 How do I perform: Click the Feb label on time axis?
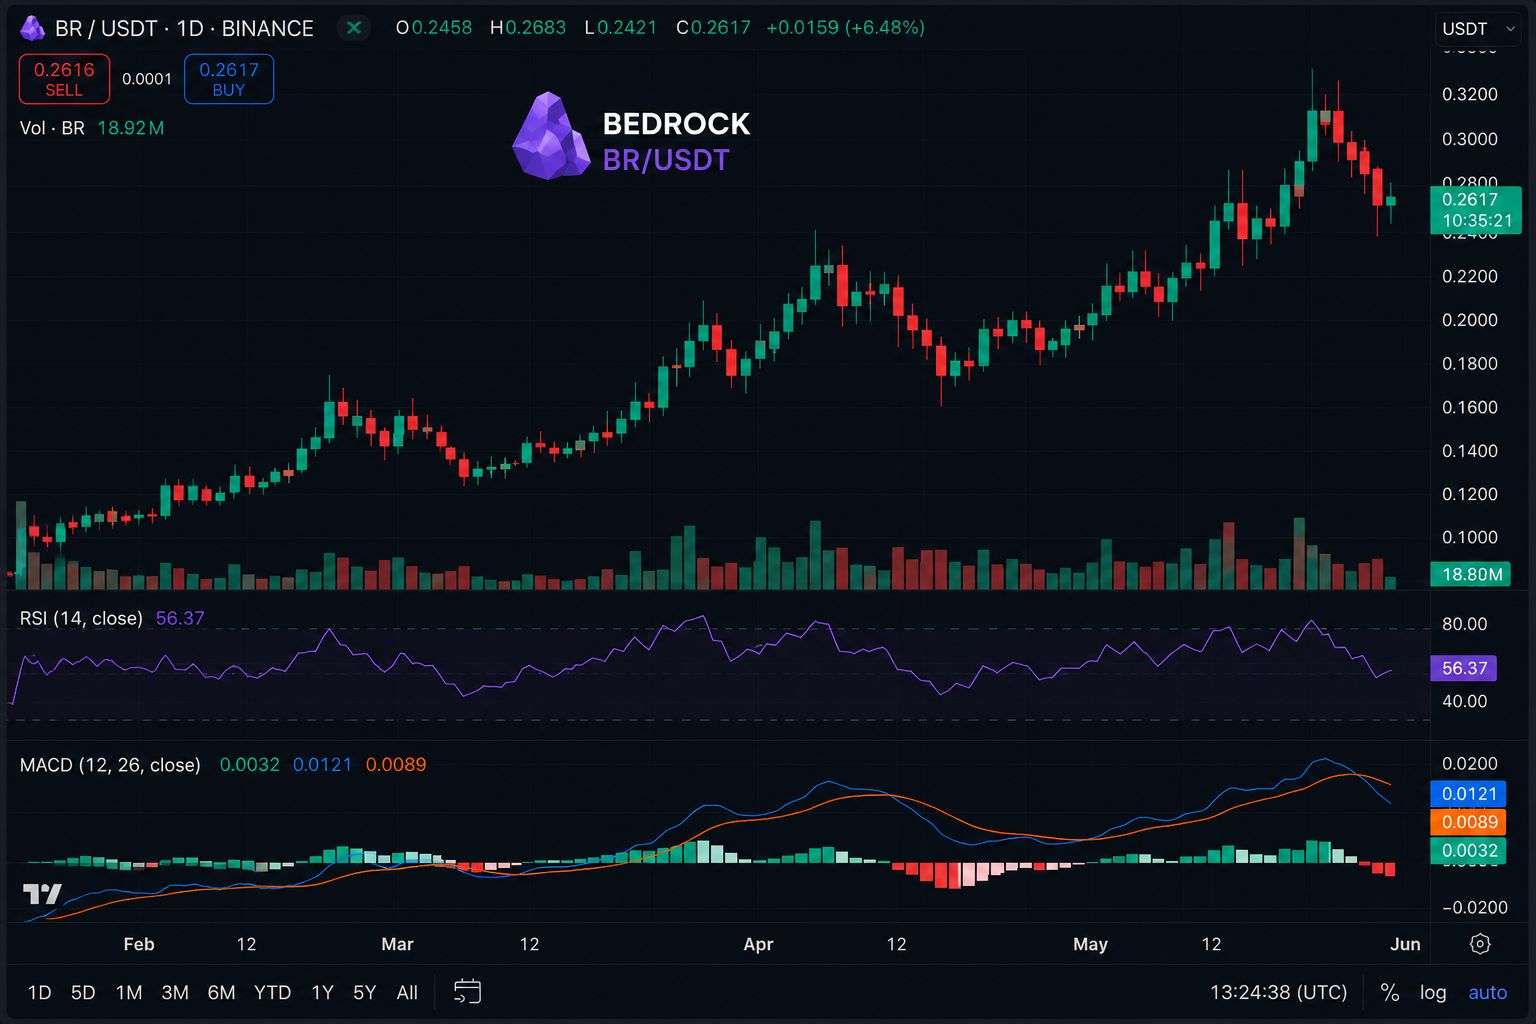pyautogui.click(x=139, y=944)
